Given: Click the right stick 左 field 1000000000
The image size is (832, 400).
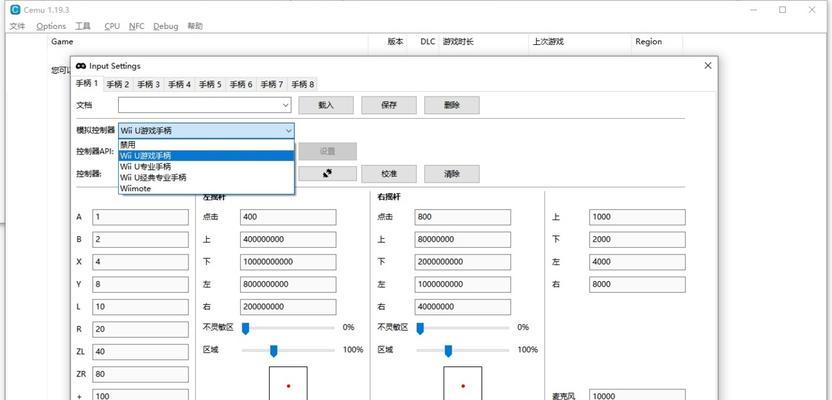Looking at the screenshot, I should coord(463,284).
